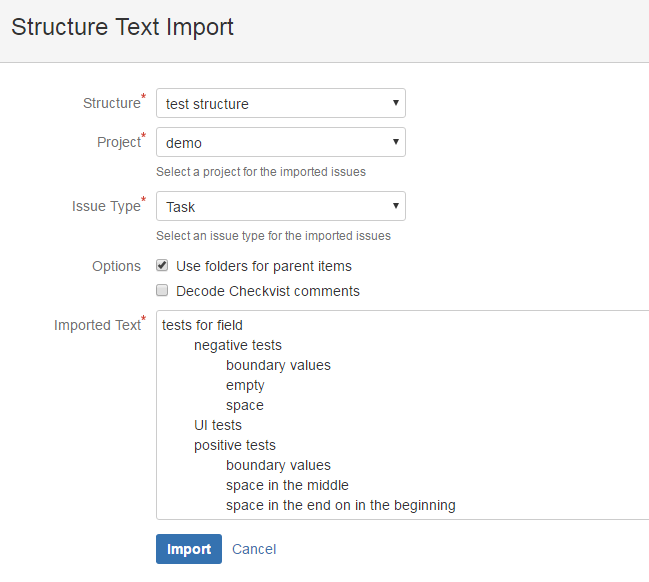Open the Structure dropdown showing test structure
The width and height of the screenshot is (649, 582).
pyautogui.click(x=280, y=104)
